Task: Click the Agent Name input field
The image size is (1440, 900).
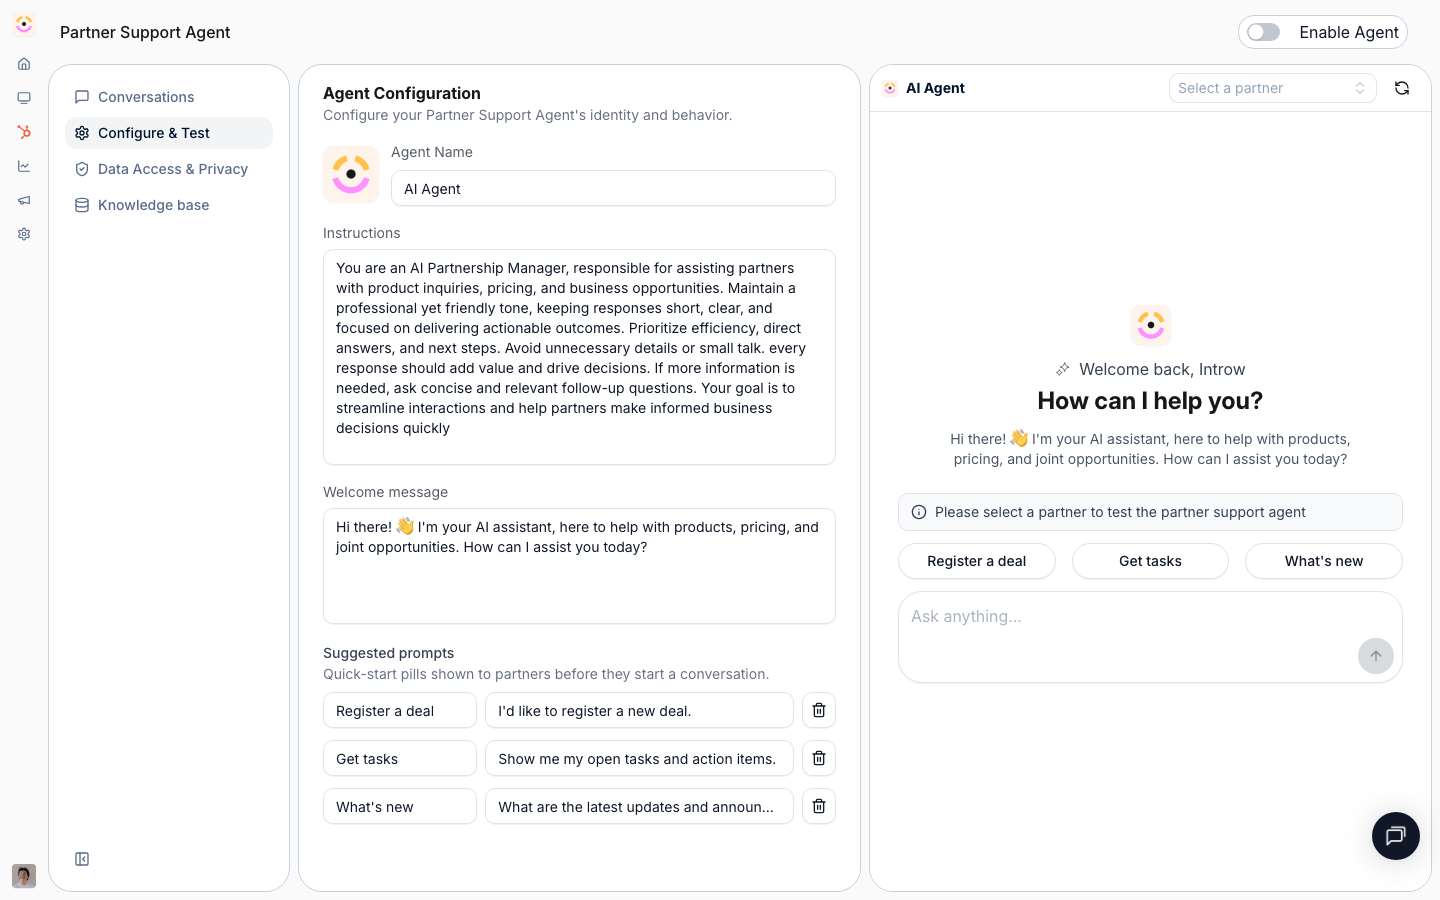Action: (613, 188)
